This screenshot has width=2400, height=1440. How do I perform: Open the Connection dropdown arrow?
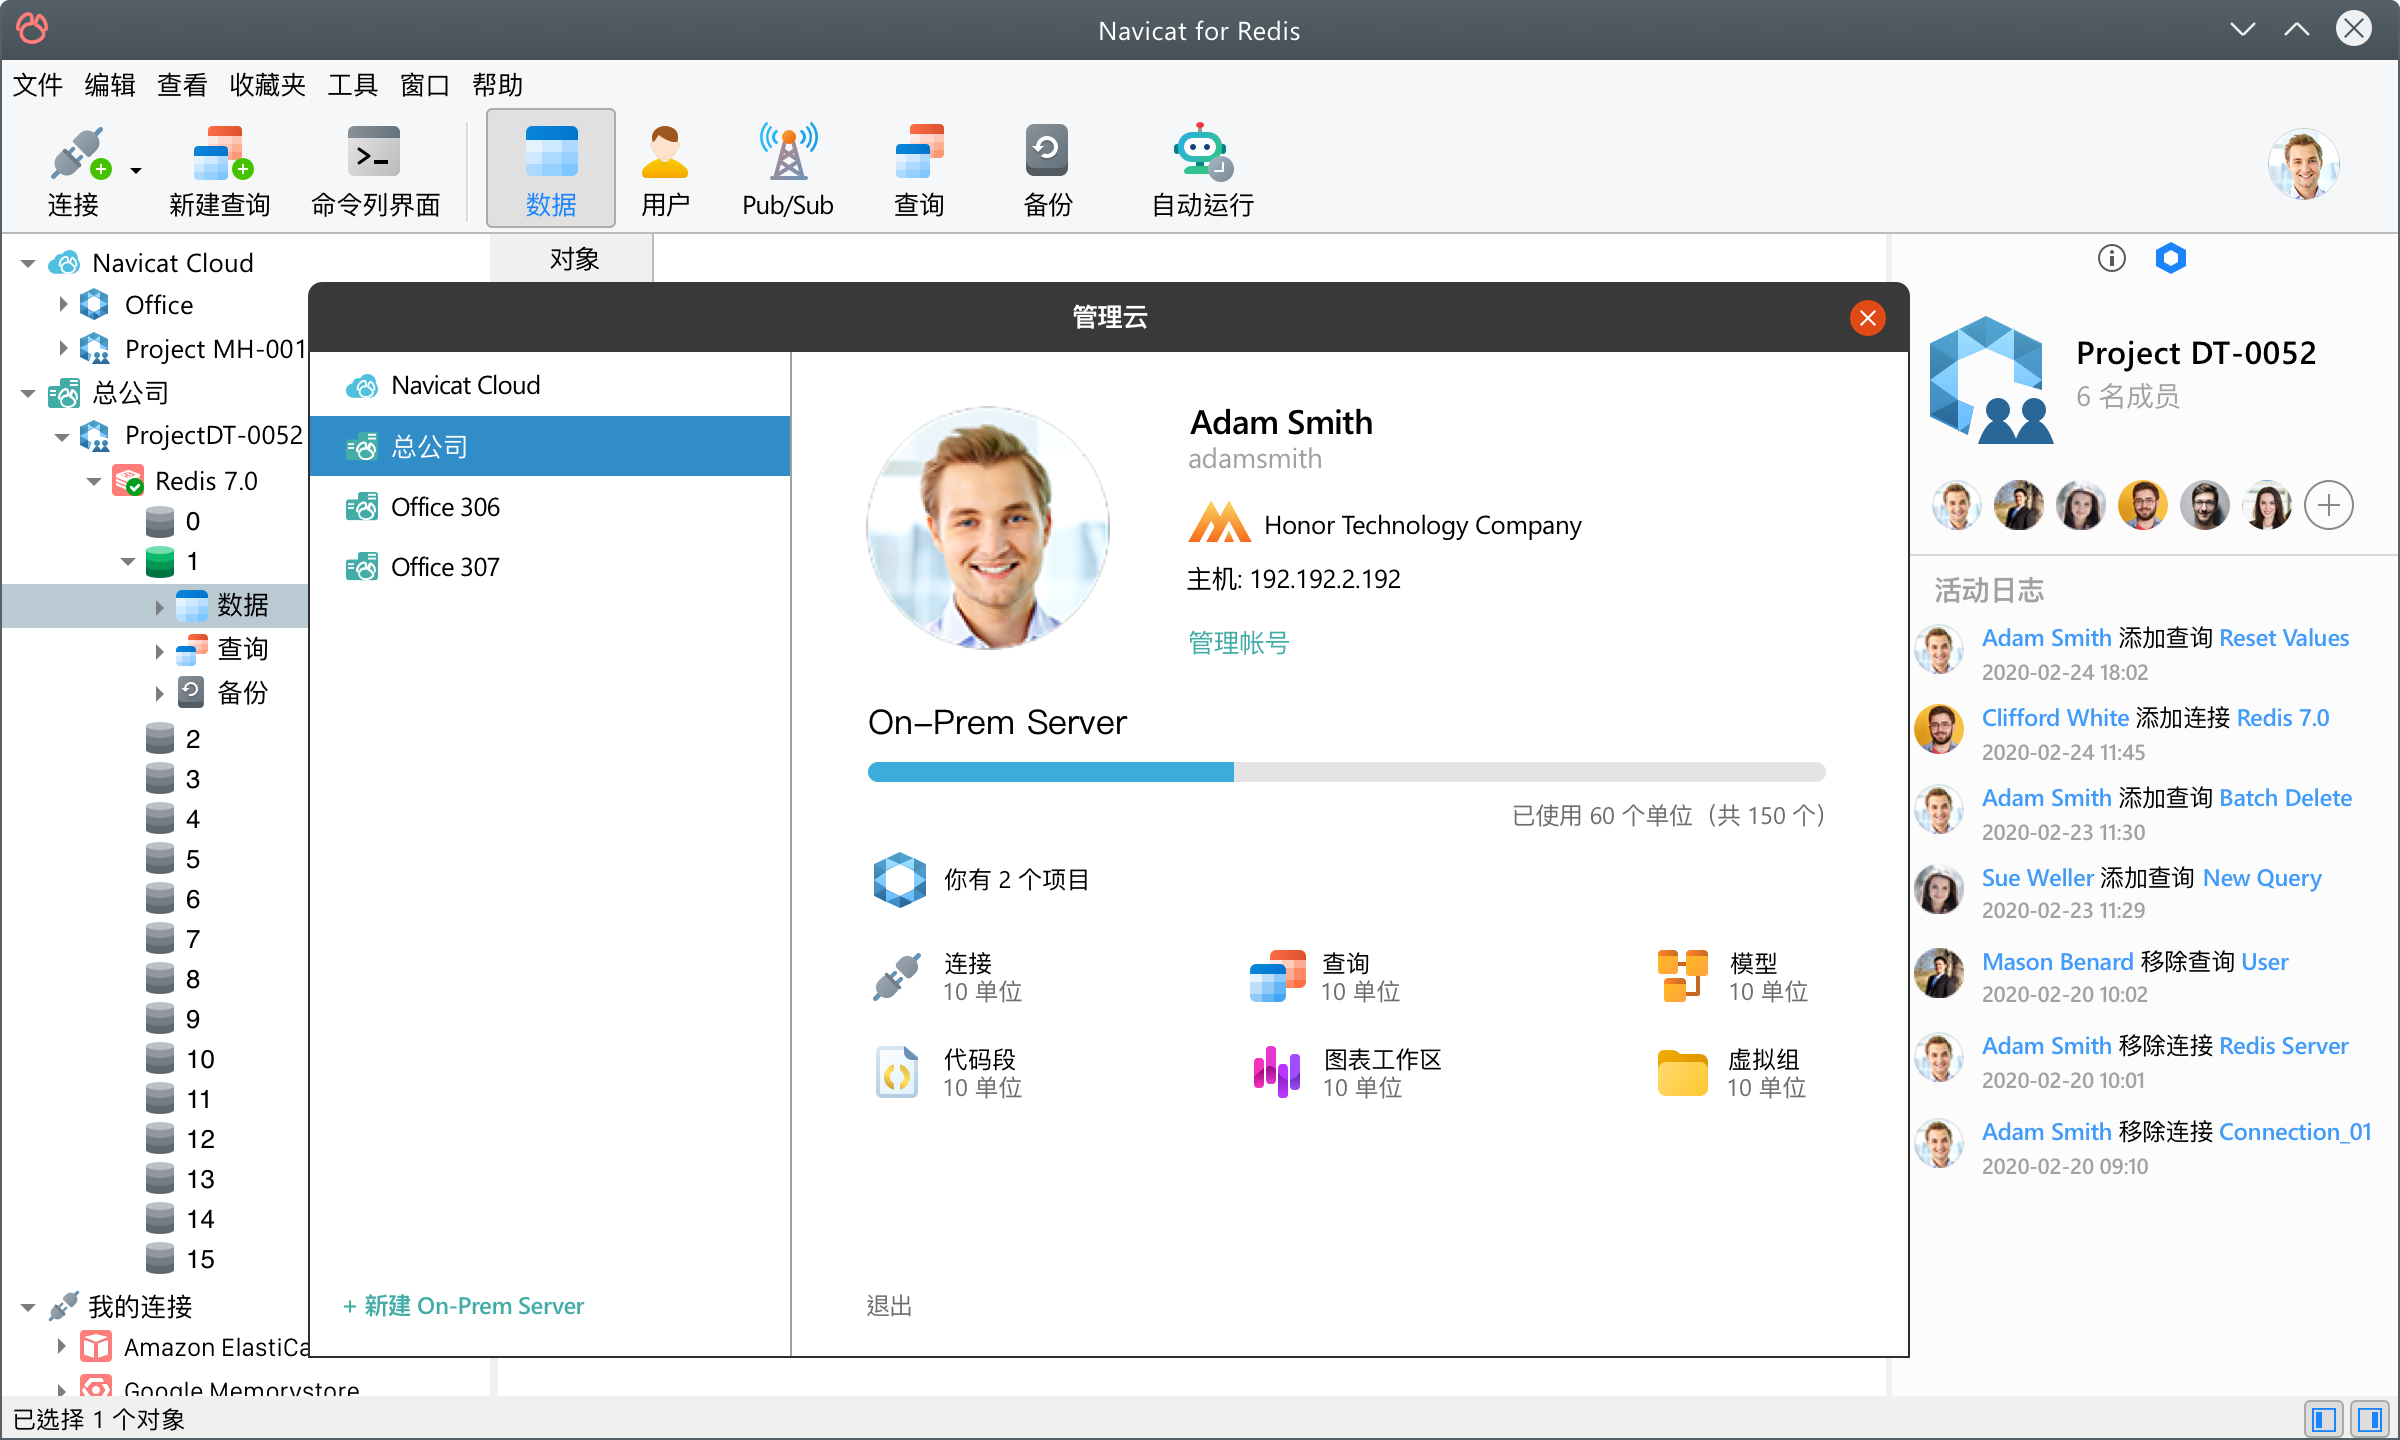(x=136, y=171)
